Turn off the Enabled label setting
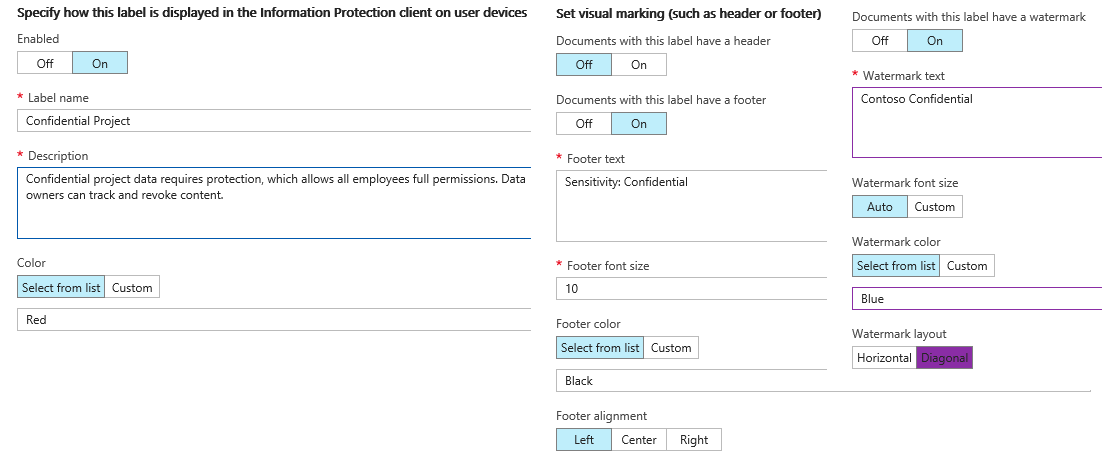Viewport: 1102px width, 461px height. tap(45, 63)
